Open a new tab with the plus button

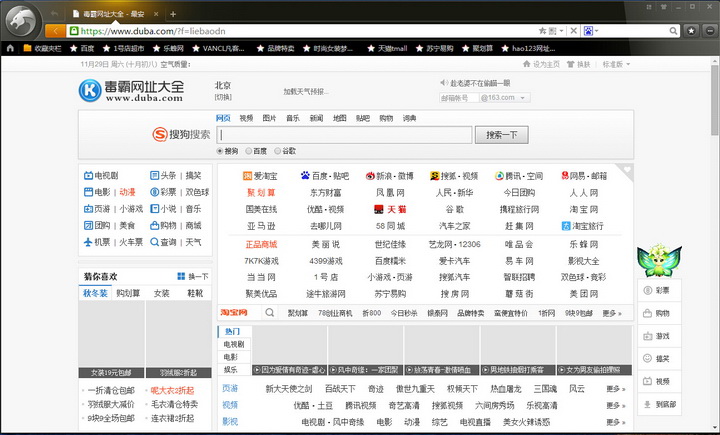tap(173, 14)
